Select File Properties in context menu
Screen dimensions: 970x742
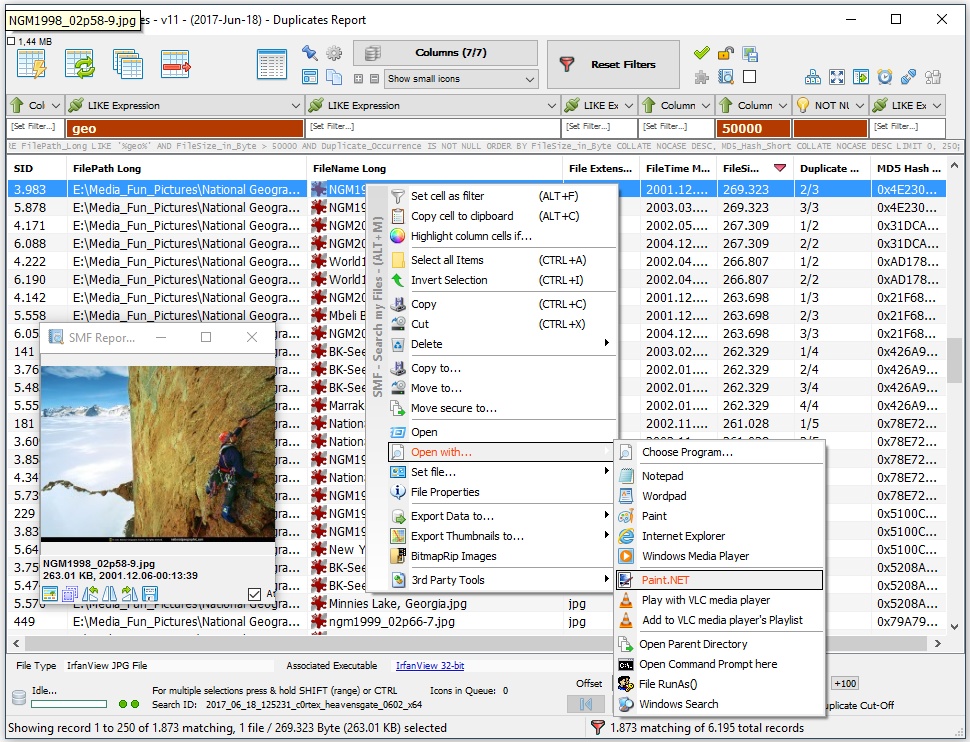point(502,492)
